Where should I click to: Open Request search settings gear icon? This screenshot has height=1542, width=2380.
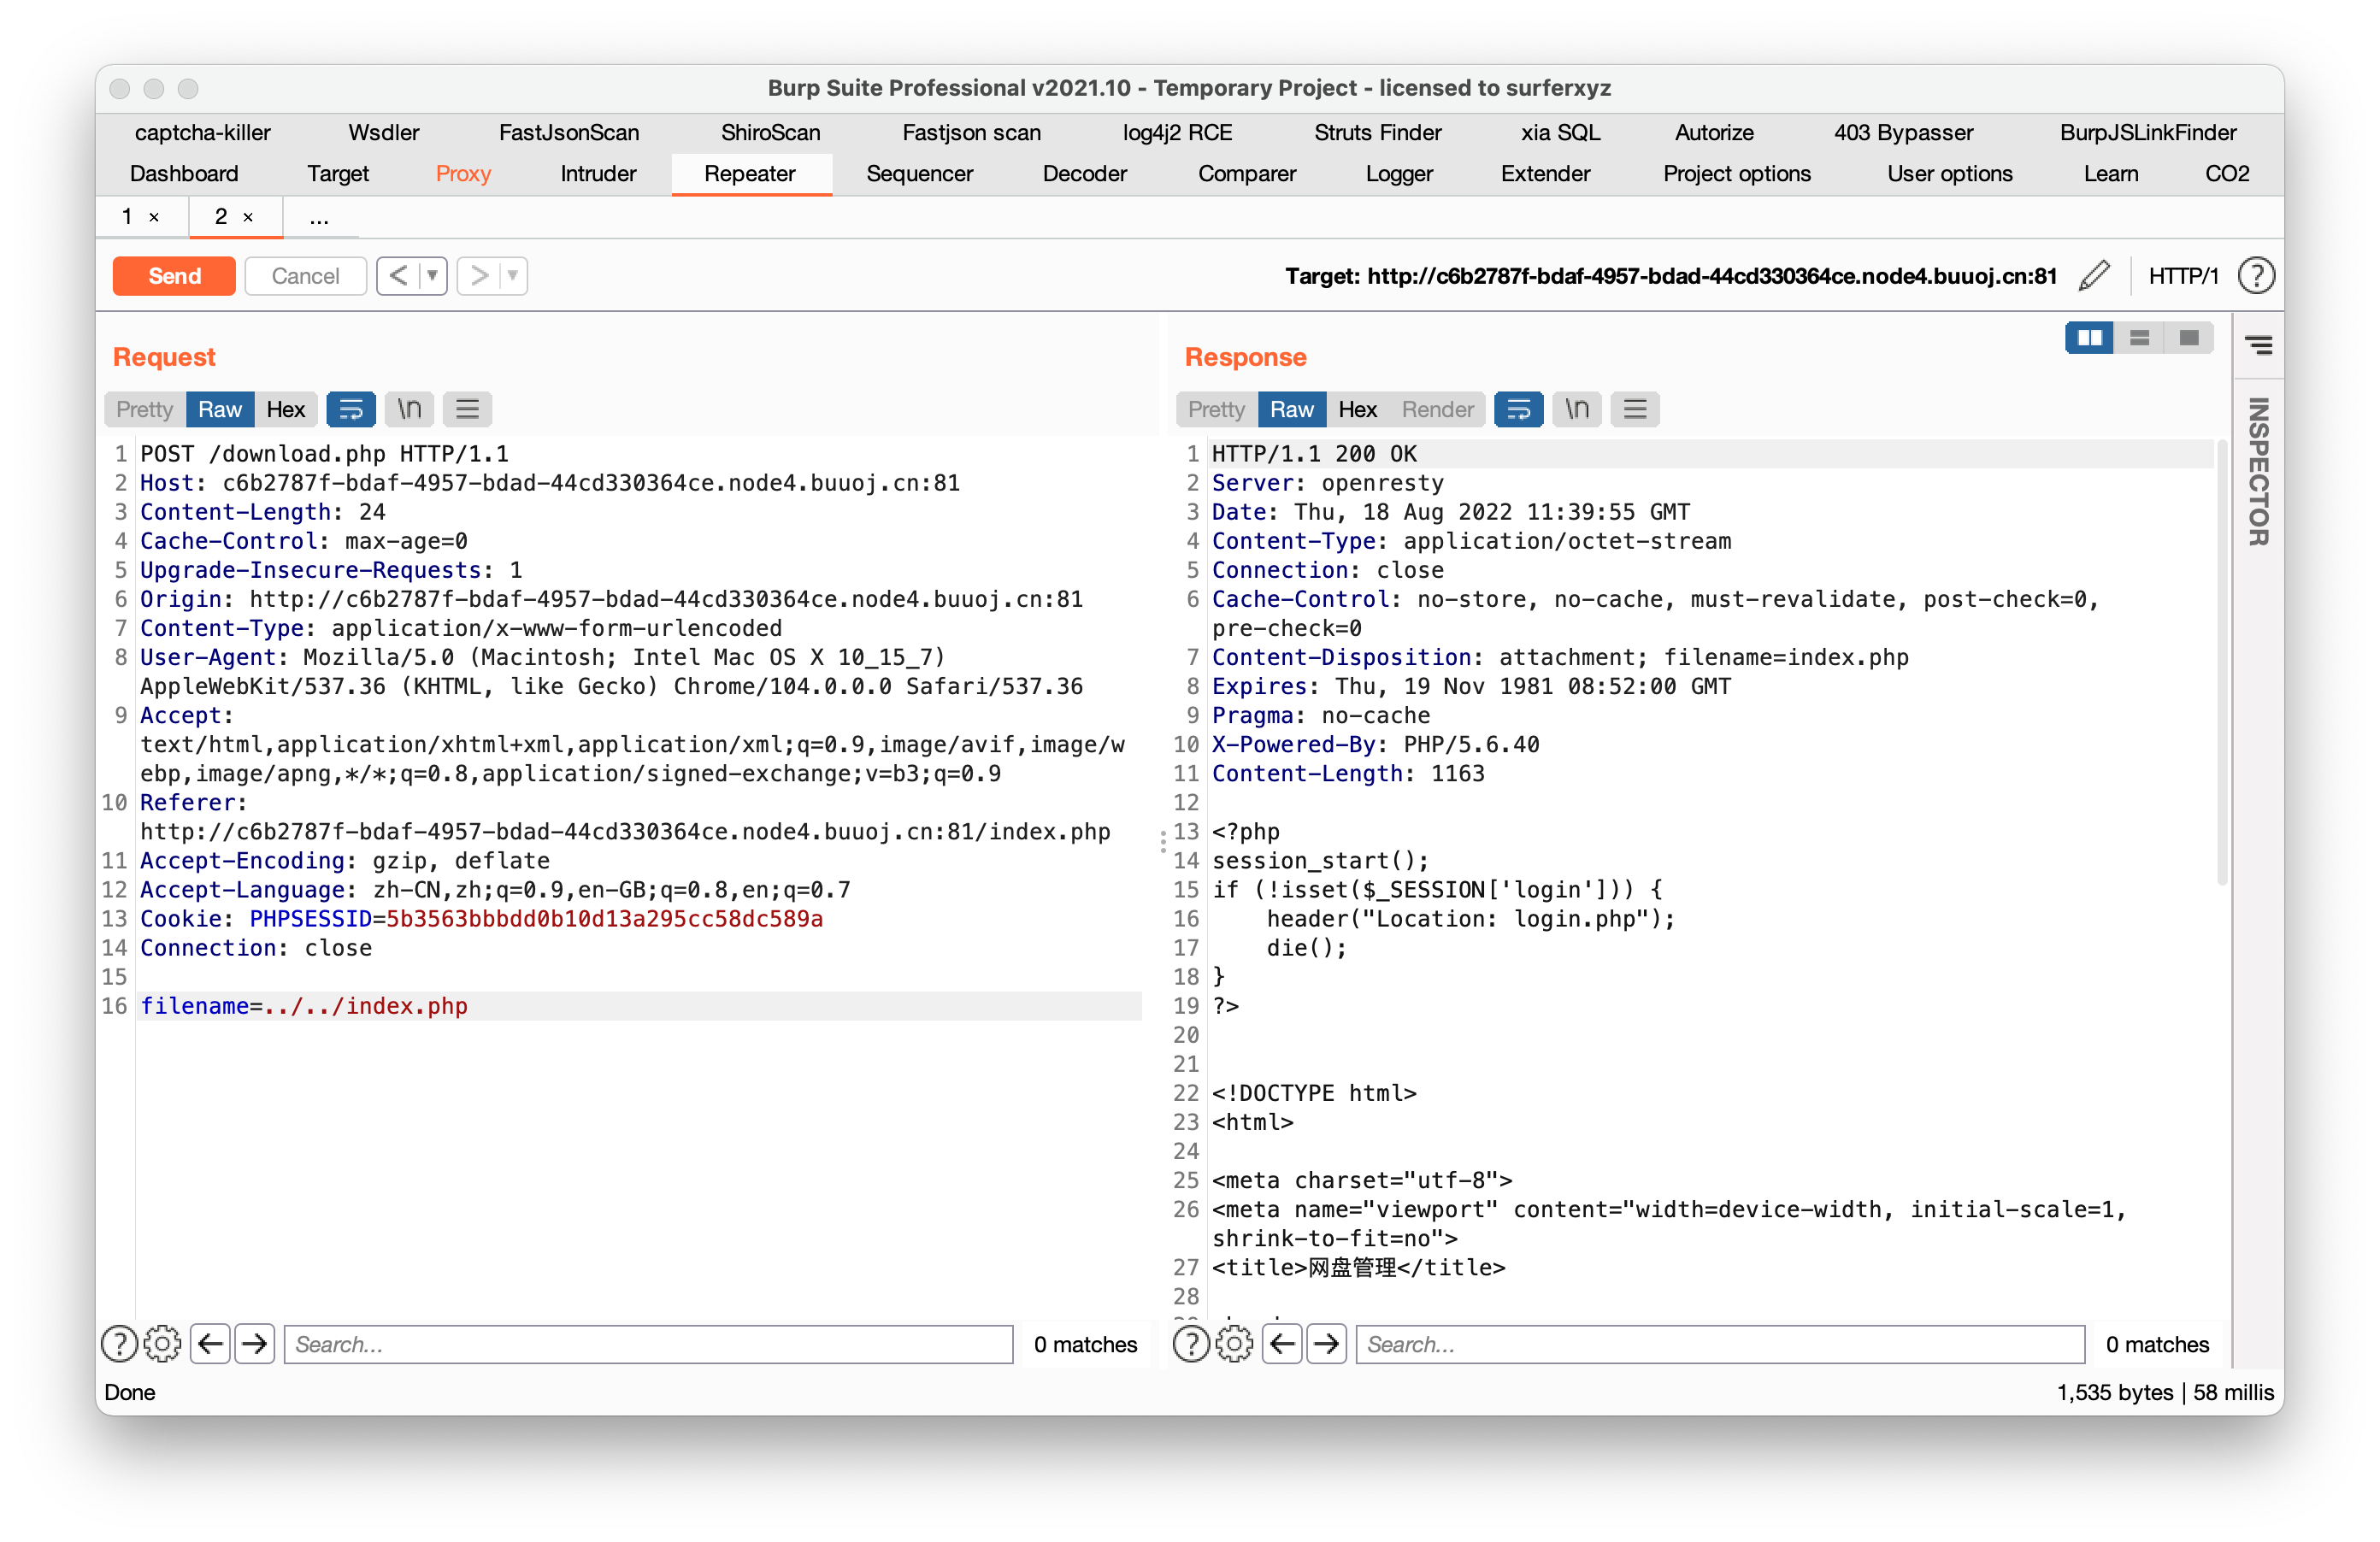point(162,1343)
